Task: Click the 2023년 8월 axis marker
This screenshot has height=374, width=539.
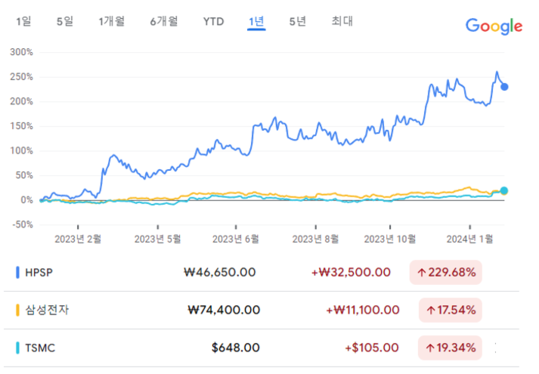Action: [316, 239]
